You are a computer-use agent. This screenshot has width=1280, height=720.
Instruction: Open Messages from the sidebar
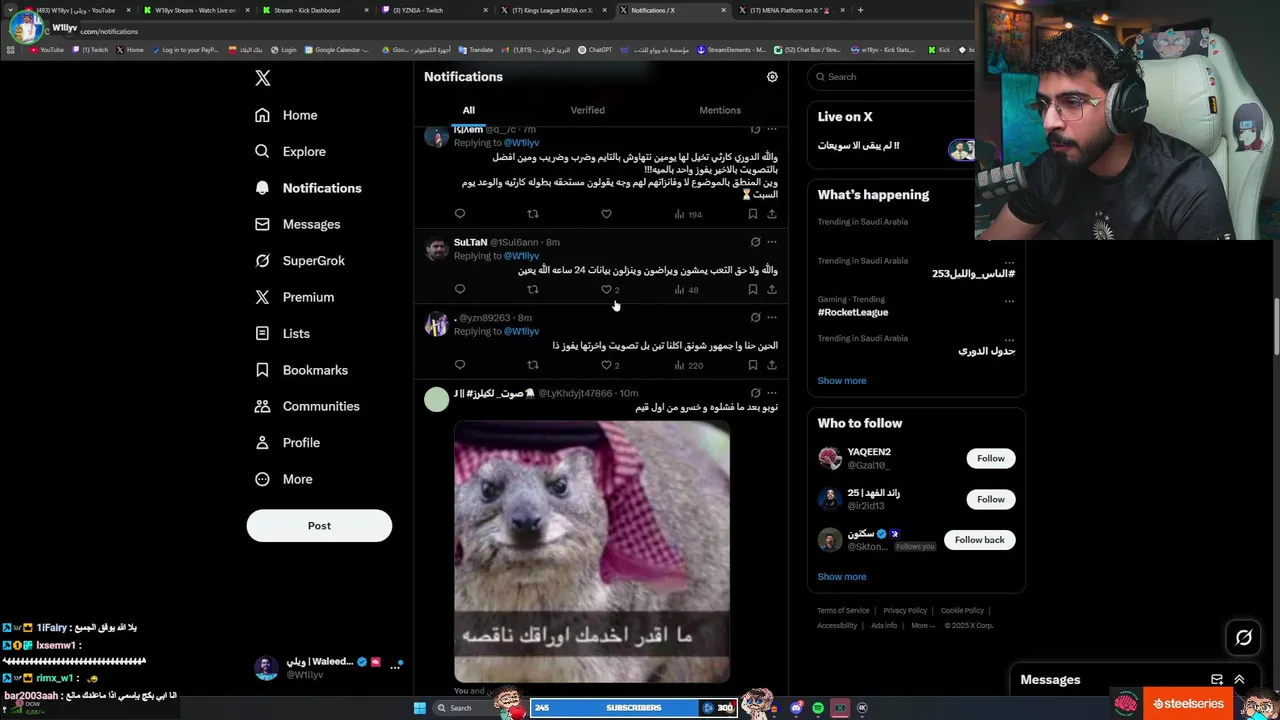click(x=297, y=224)
